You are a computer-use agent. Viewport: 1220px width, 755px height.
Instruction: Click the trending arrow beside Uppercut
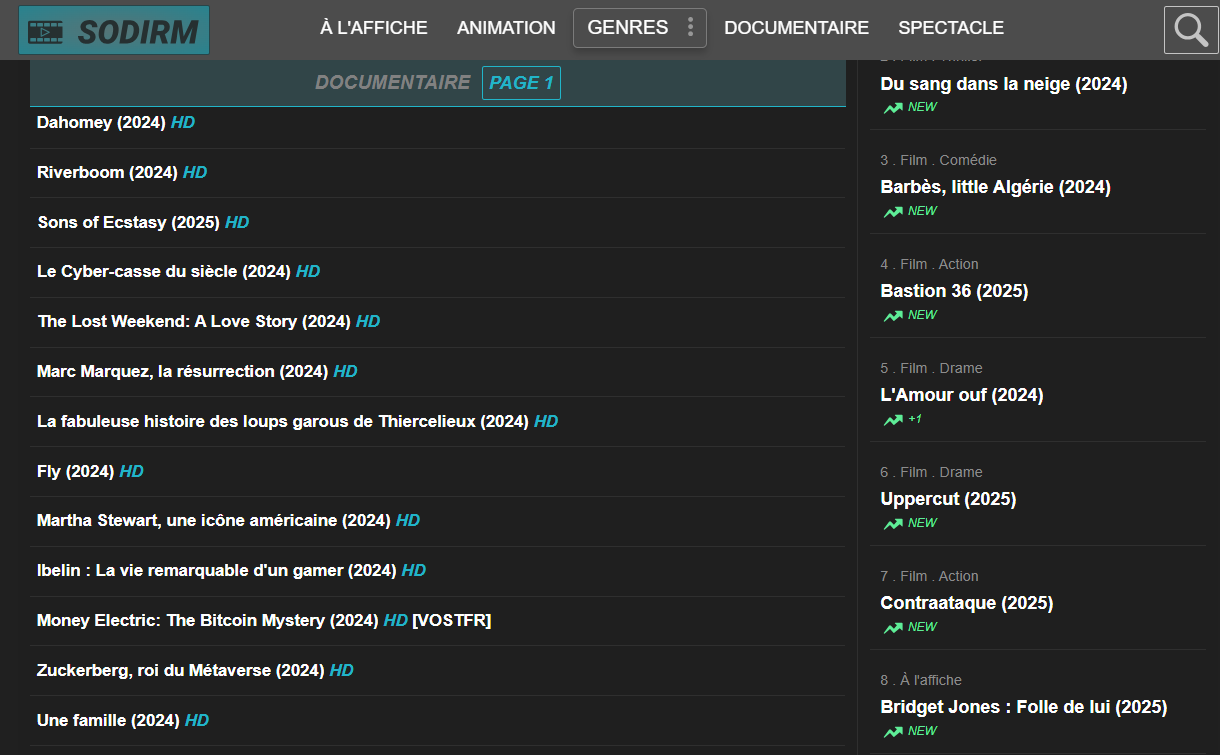click(891, 522)
